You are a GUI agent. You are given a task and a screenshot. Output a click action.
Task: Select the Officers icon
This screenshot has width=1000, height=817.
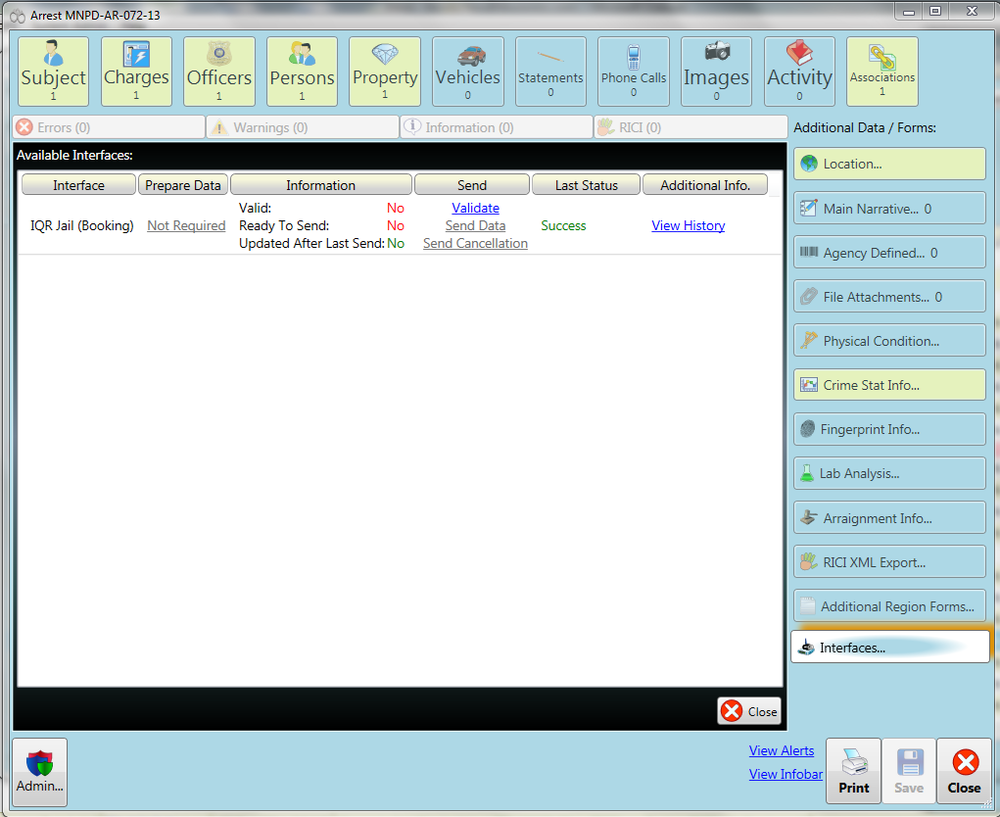click(218, 71)
